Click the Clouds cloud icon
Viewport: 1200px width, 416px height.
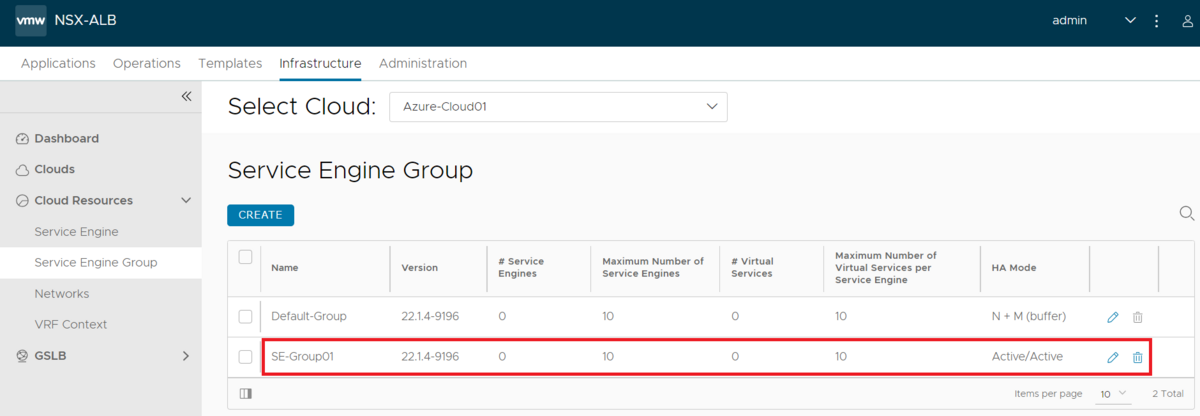[23, 170]
